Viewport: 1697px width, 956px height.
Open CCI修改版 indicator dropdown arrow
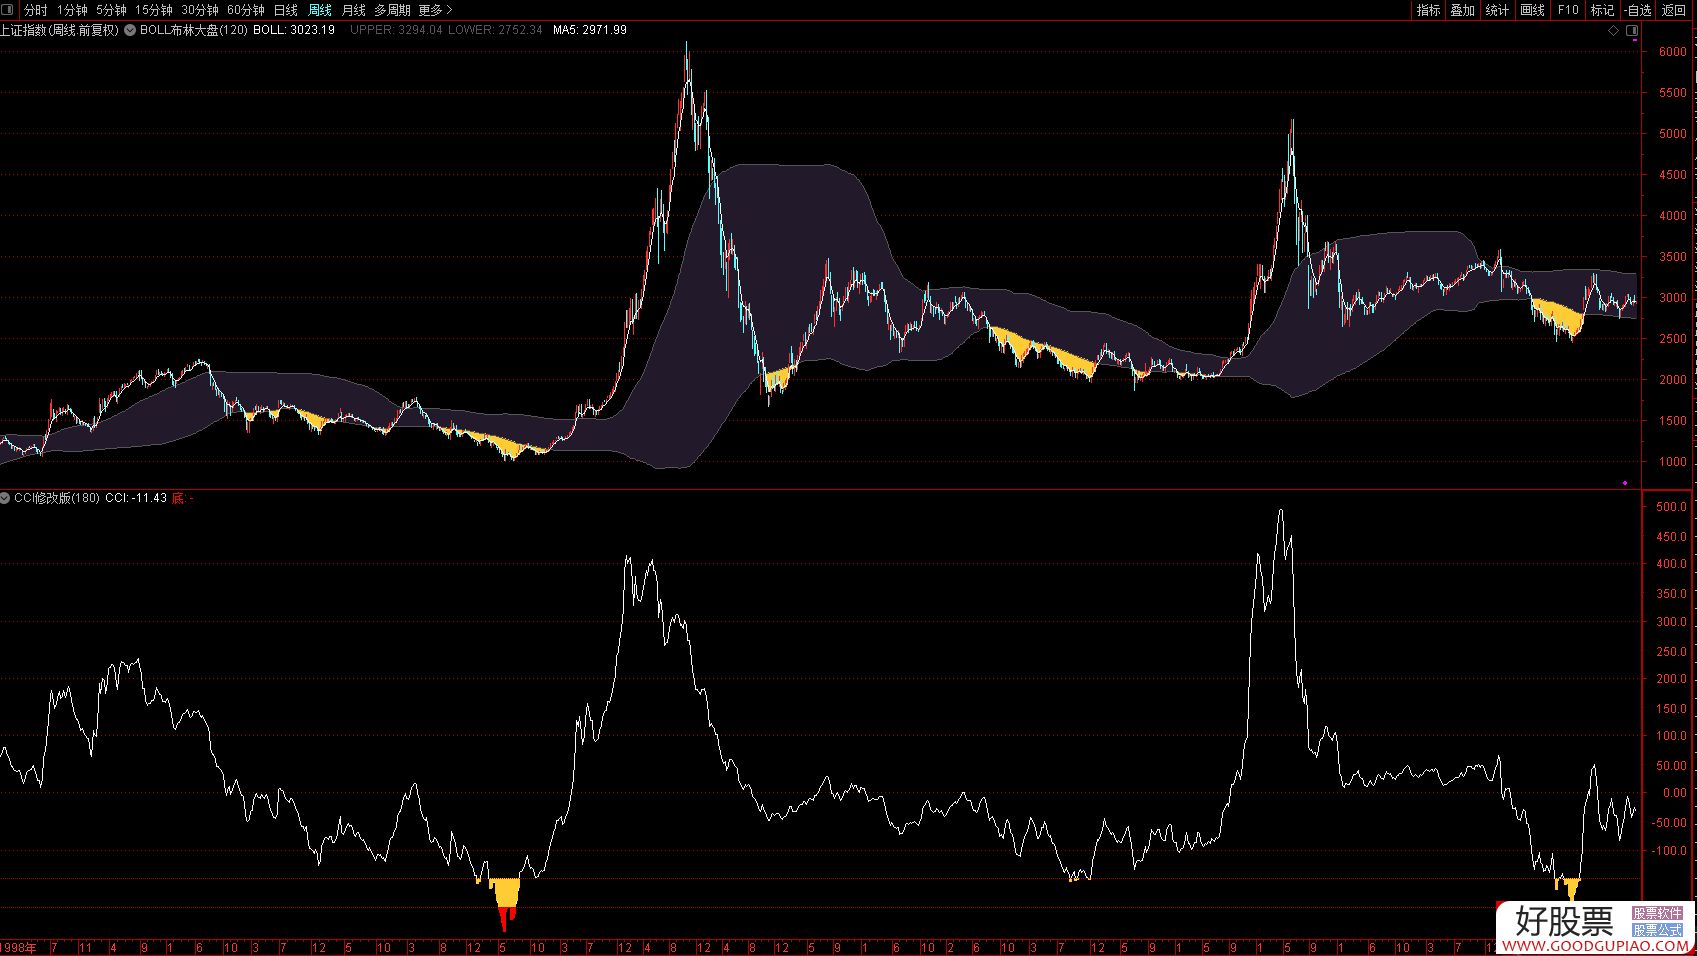click(x=6, y=497)
